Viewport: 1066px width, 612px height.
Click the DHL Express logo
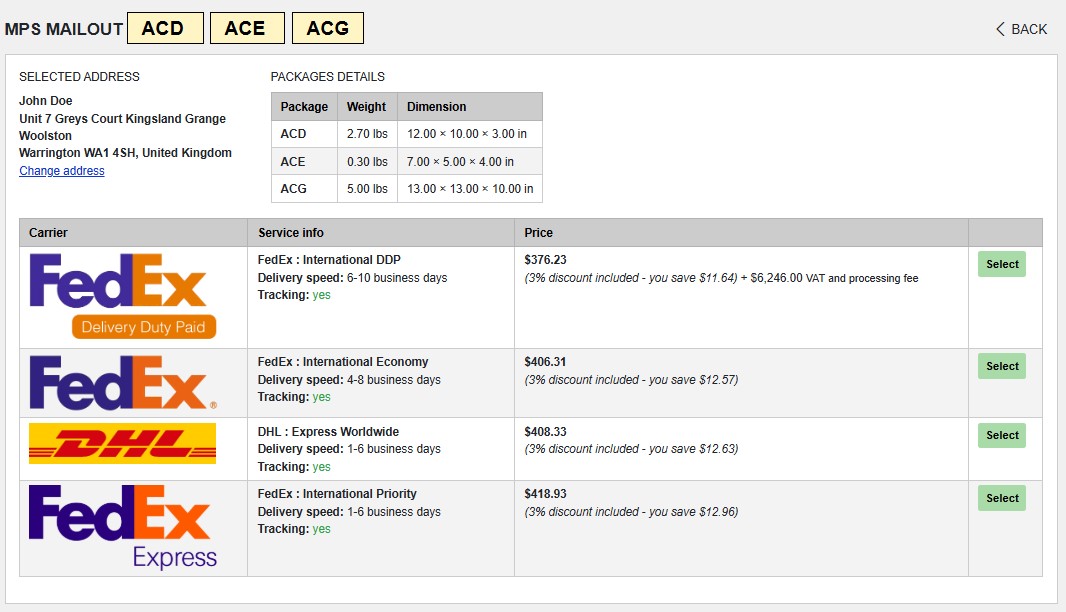click(x=123, y=443)
